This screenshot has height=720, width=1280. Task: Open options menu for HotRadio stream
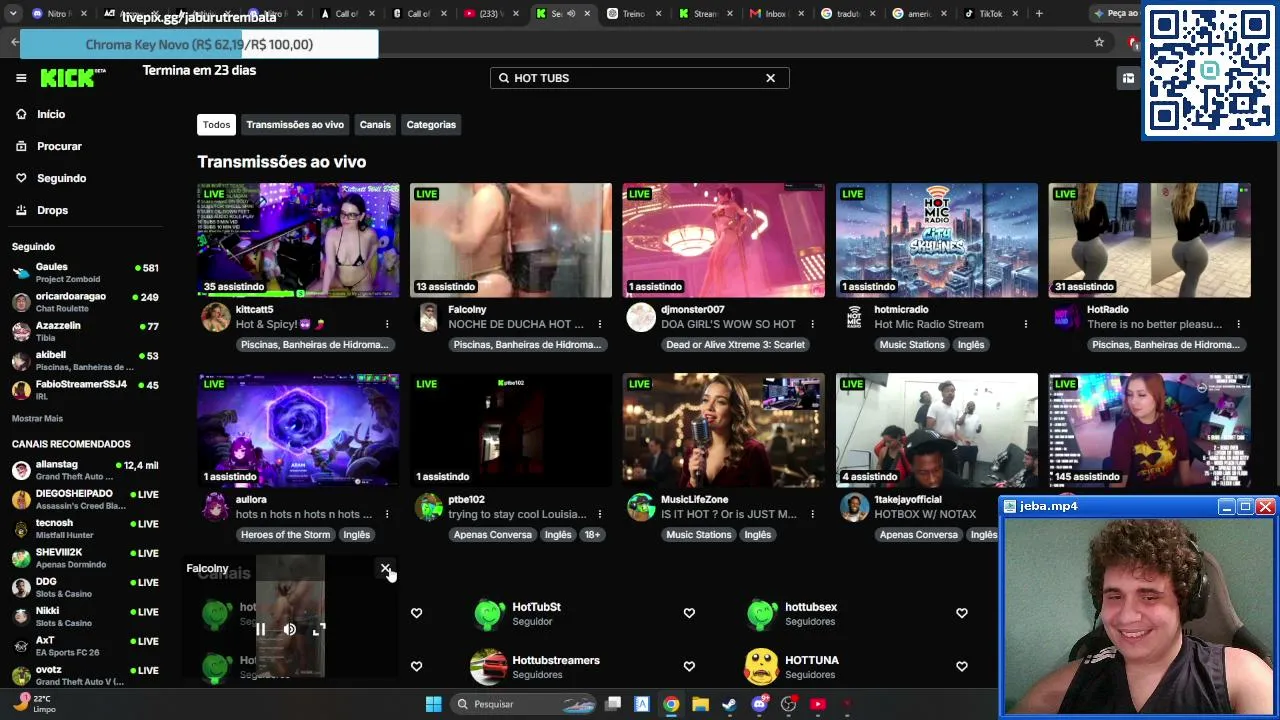click(1239, 324)
